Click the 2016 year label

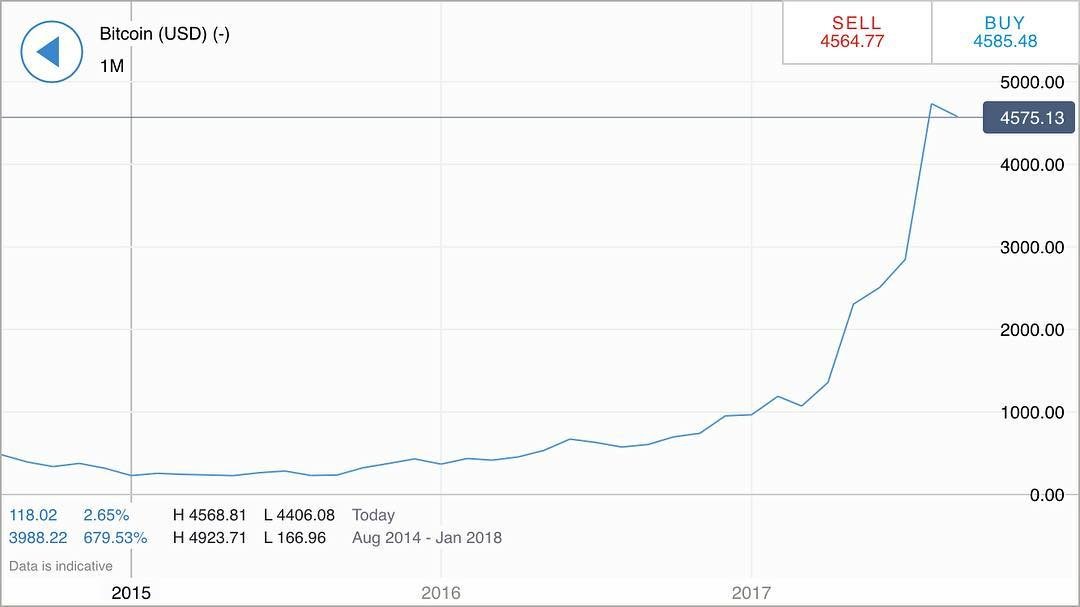pyautogui.click(x=441, y=593)
